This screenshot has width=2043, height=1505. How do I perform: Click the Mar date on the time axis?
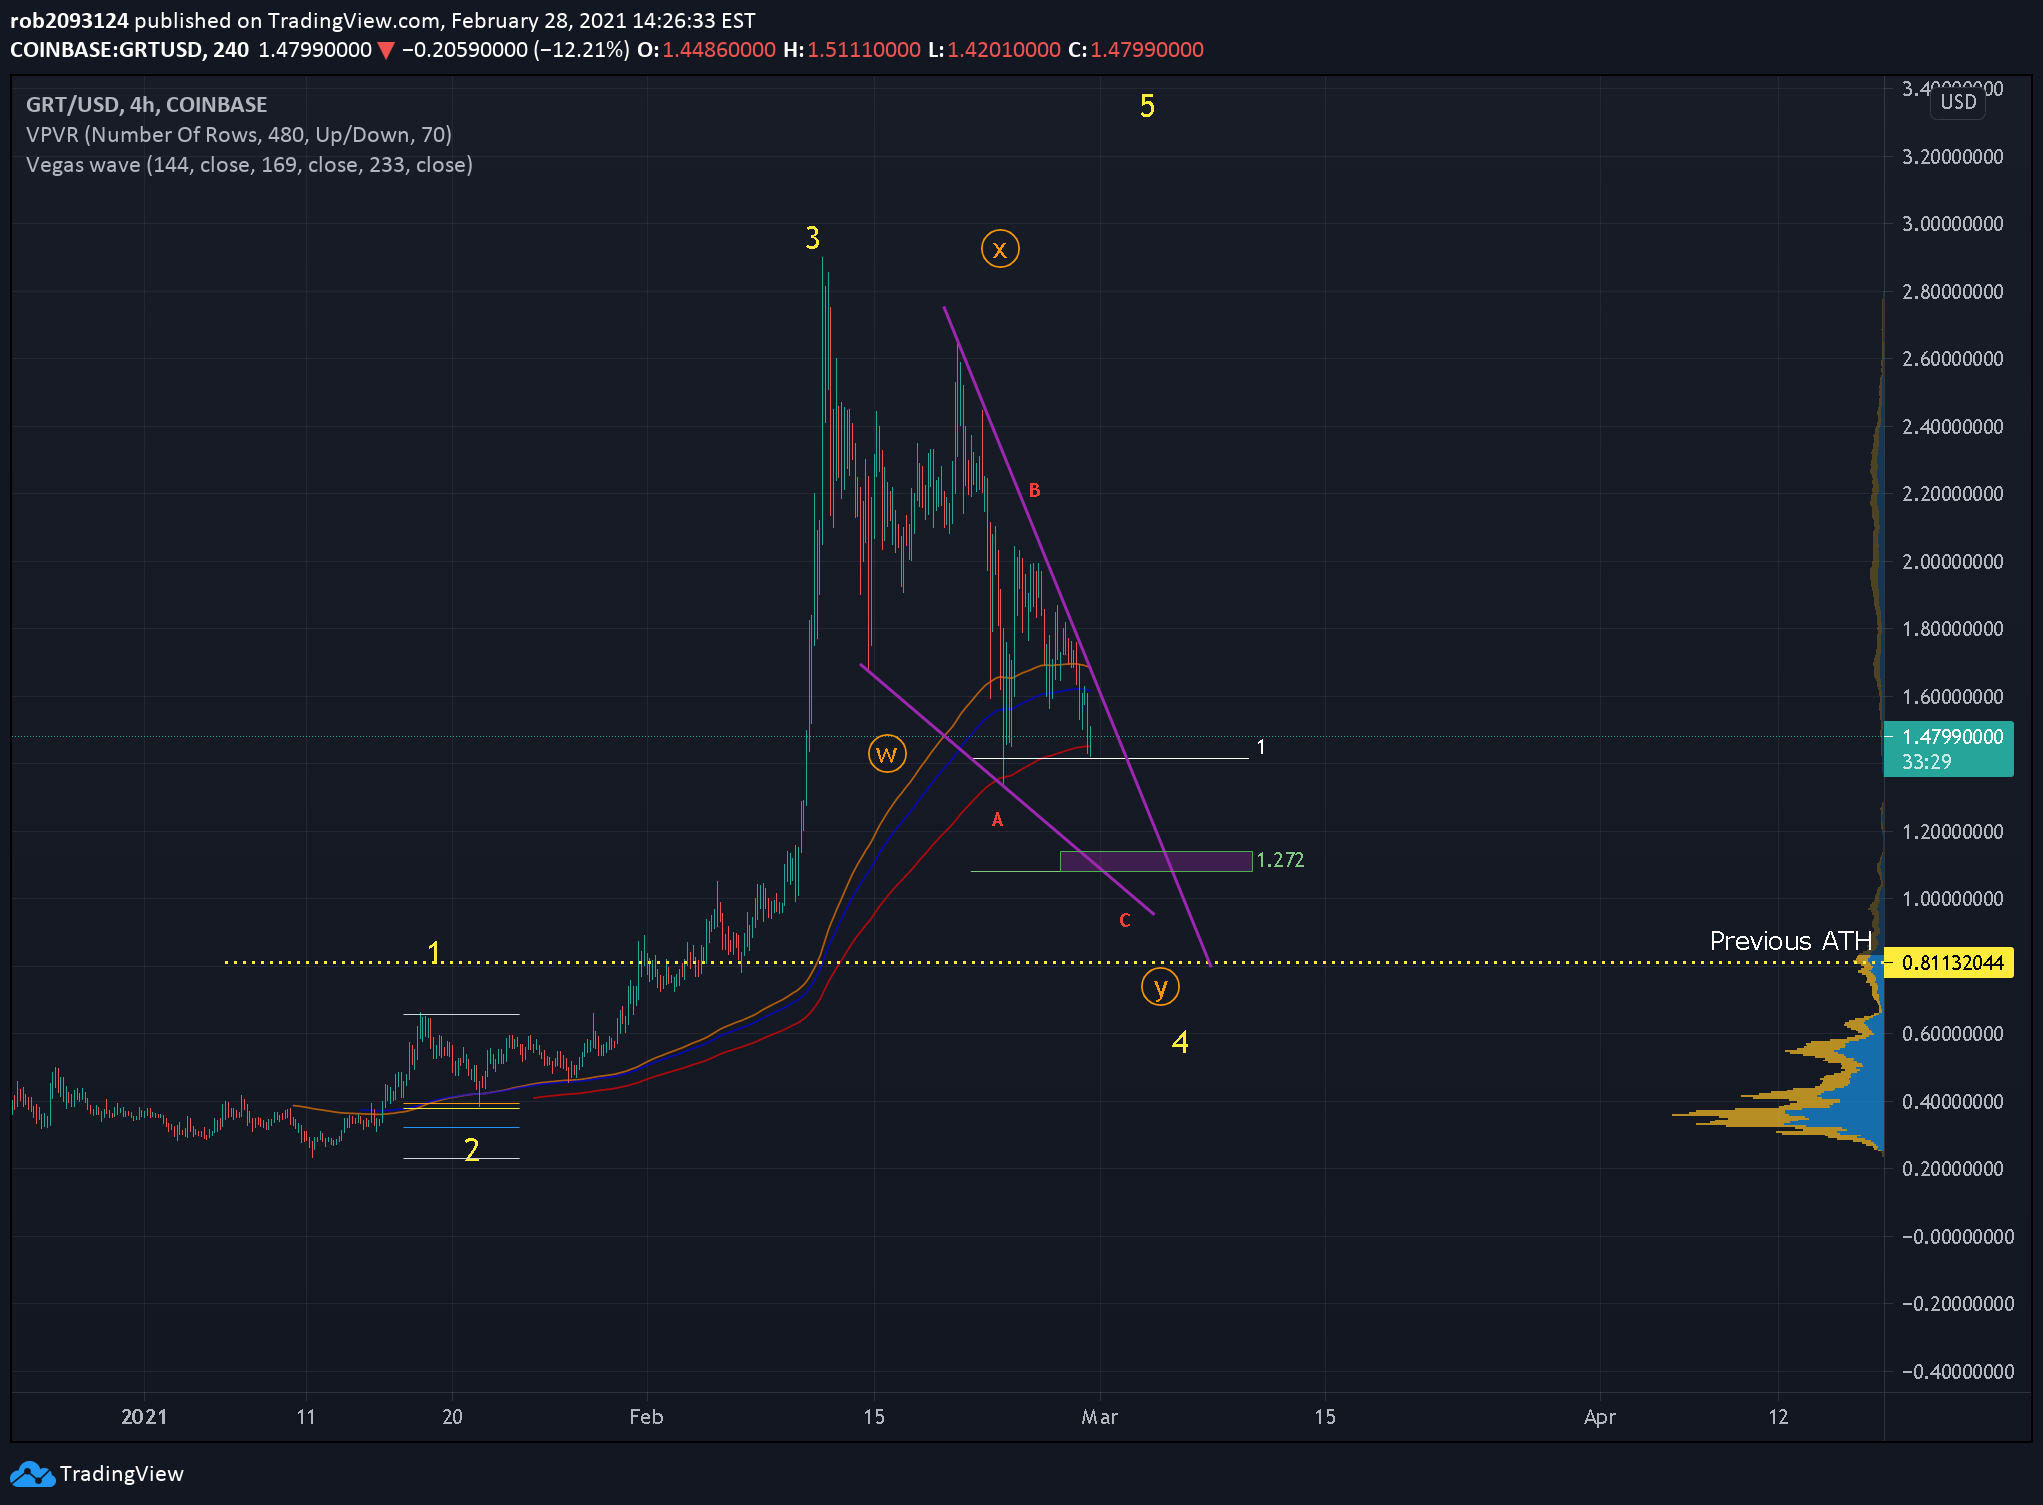coord(1099,1417)
